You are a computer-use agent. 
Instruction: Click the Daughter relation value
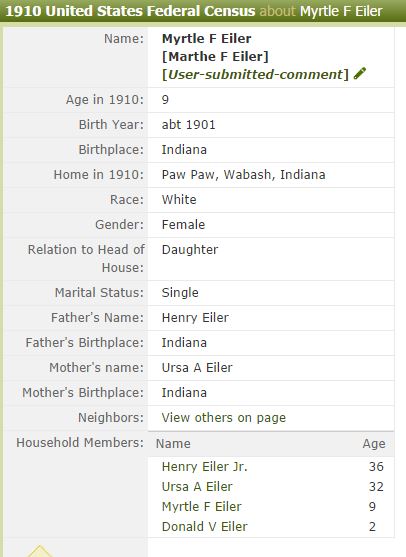click(190, 250)
